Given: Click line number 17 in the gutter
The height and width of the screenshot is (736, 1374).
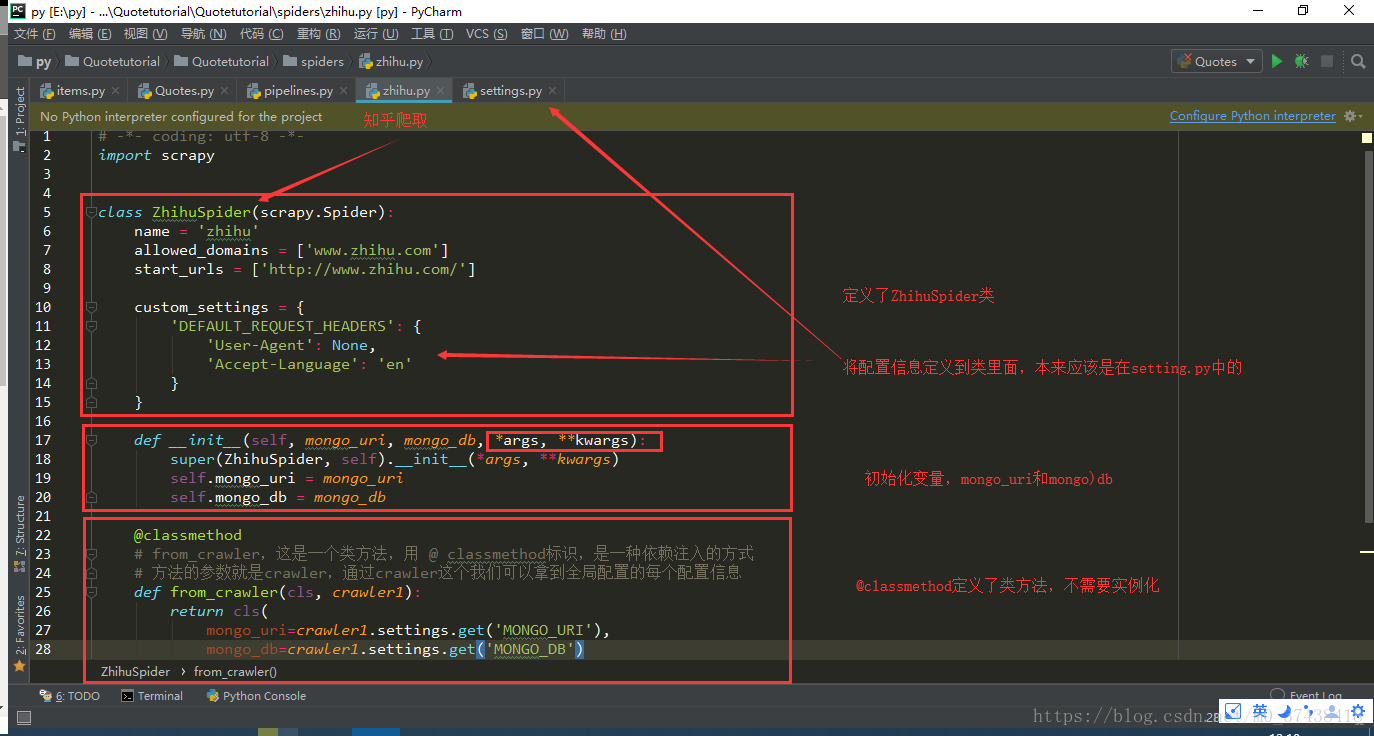Looking at the screenshot, I should 42,440.
